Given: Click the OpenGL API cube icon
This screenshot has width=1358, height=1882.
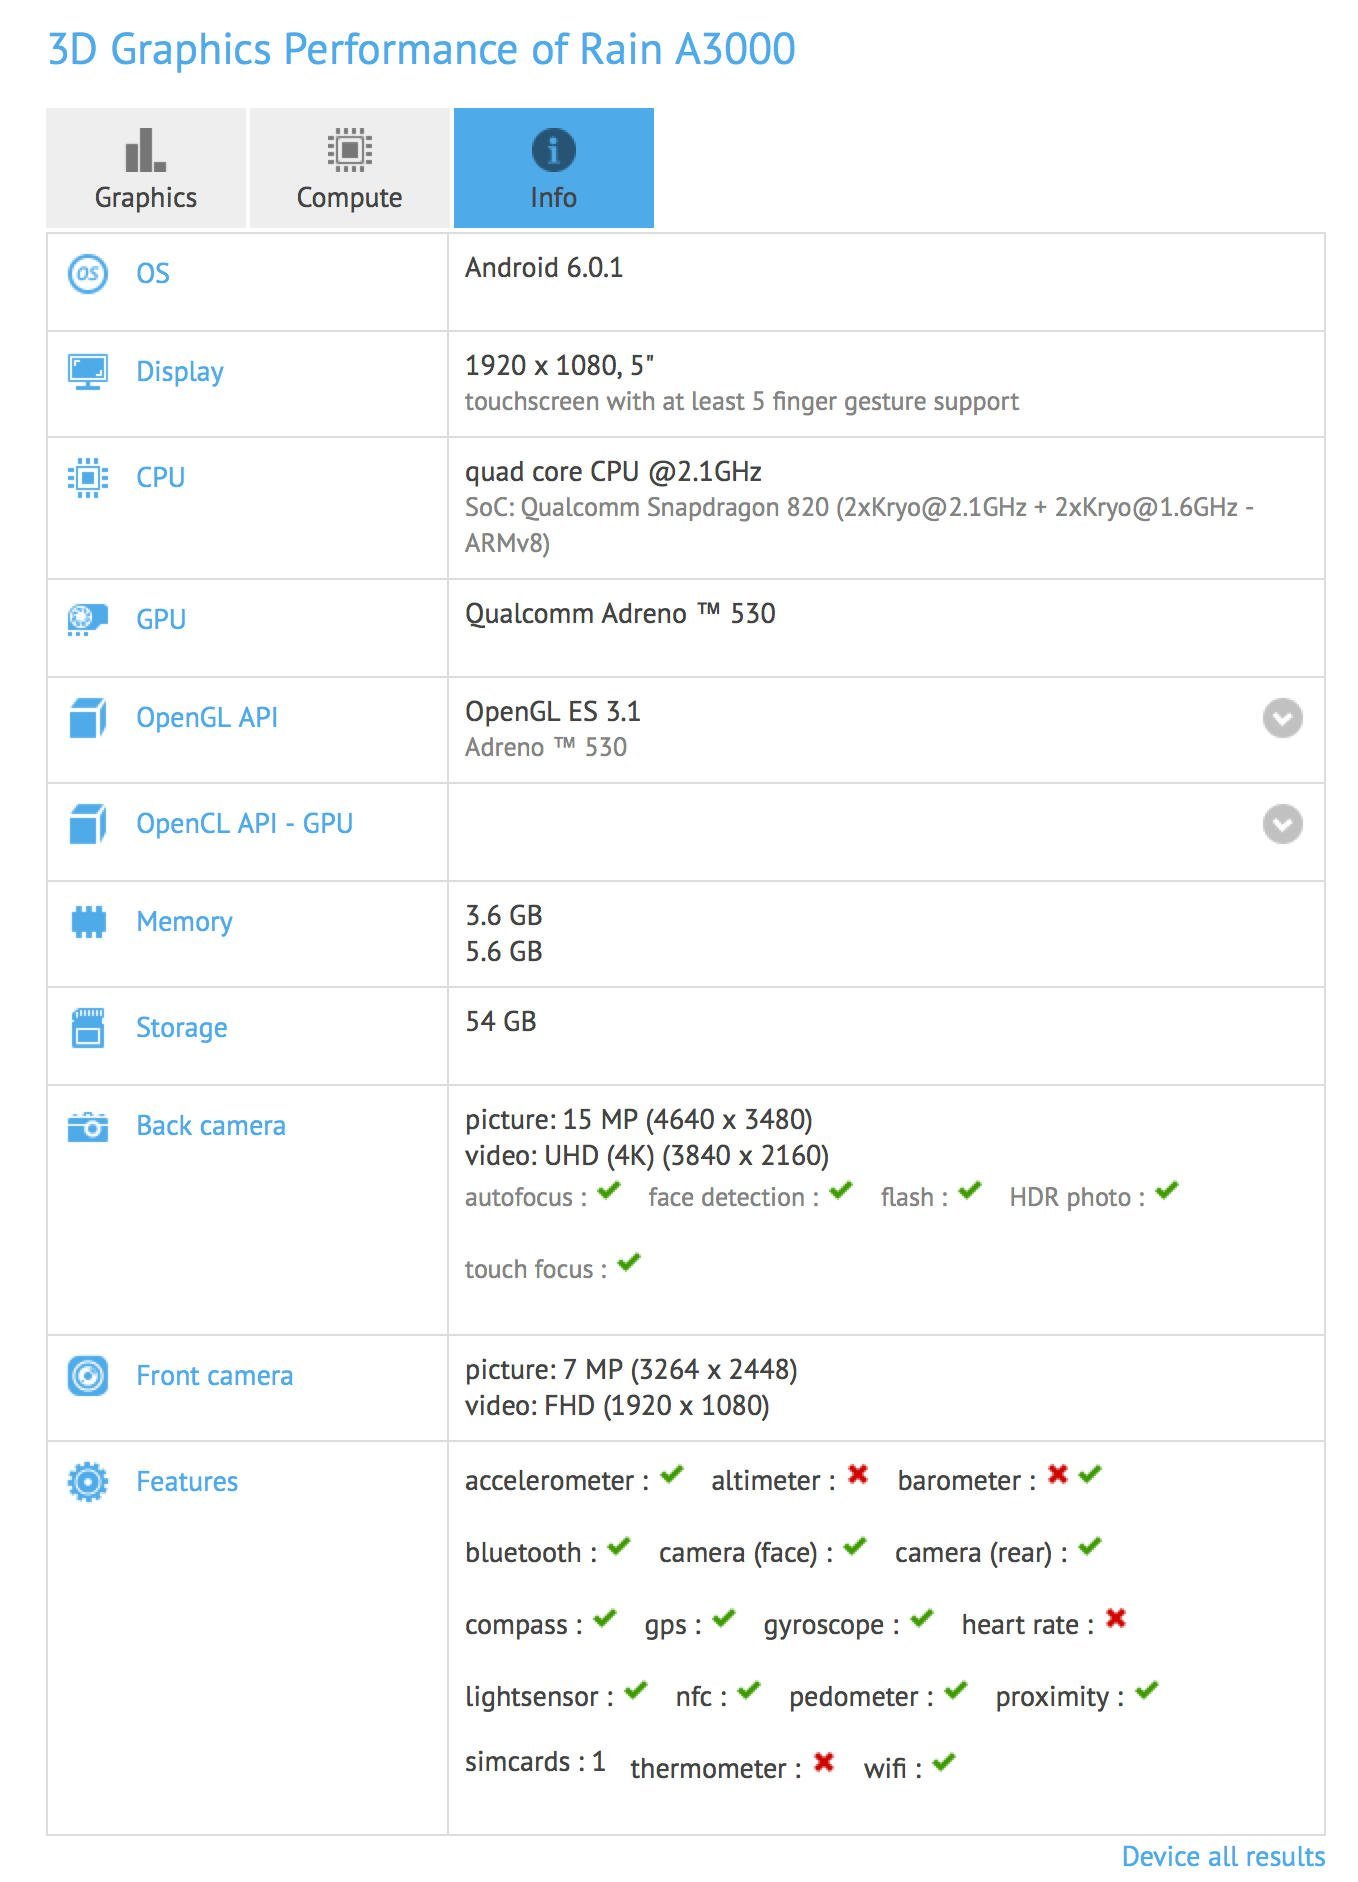Looking at the screenshot, I should (x=88, y=718).
